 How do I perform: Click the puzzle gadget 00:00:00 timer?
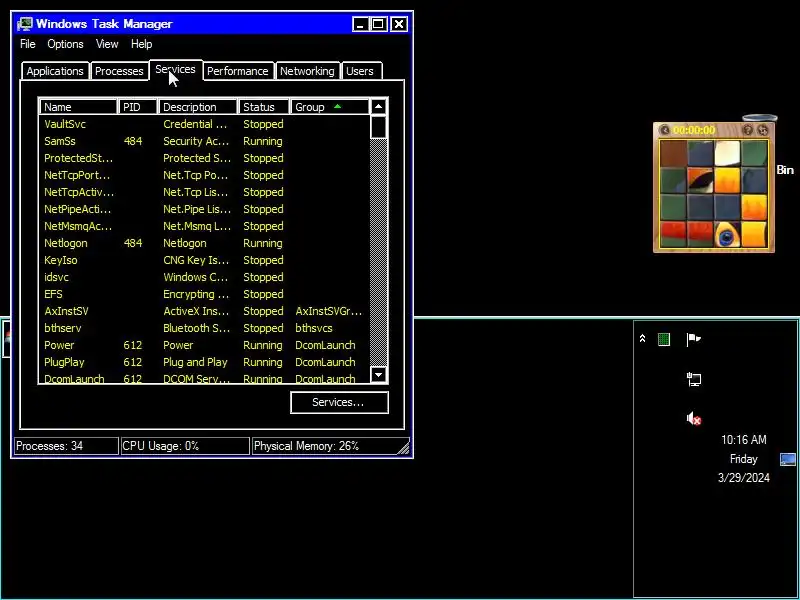[694, 130]
